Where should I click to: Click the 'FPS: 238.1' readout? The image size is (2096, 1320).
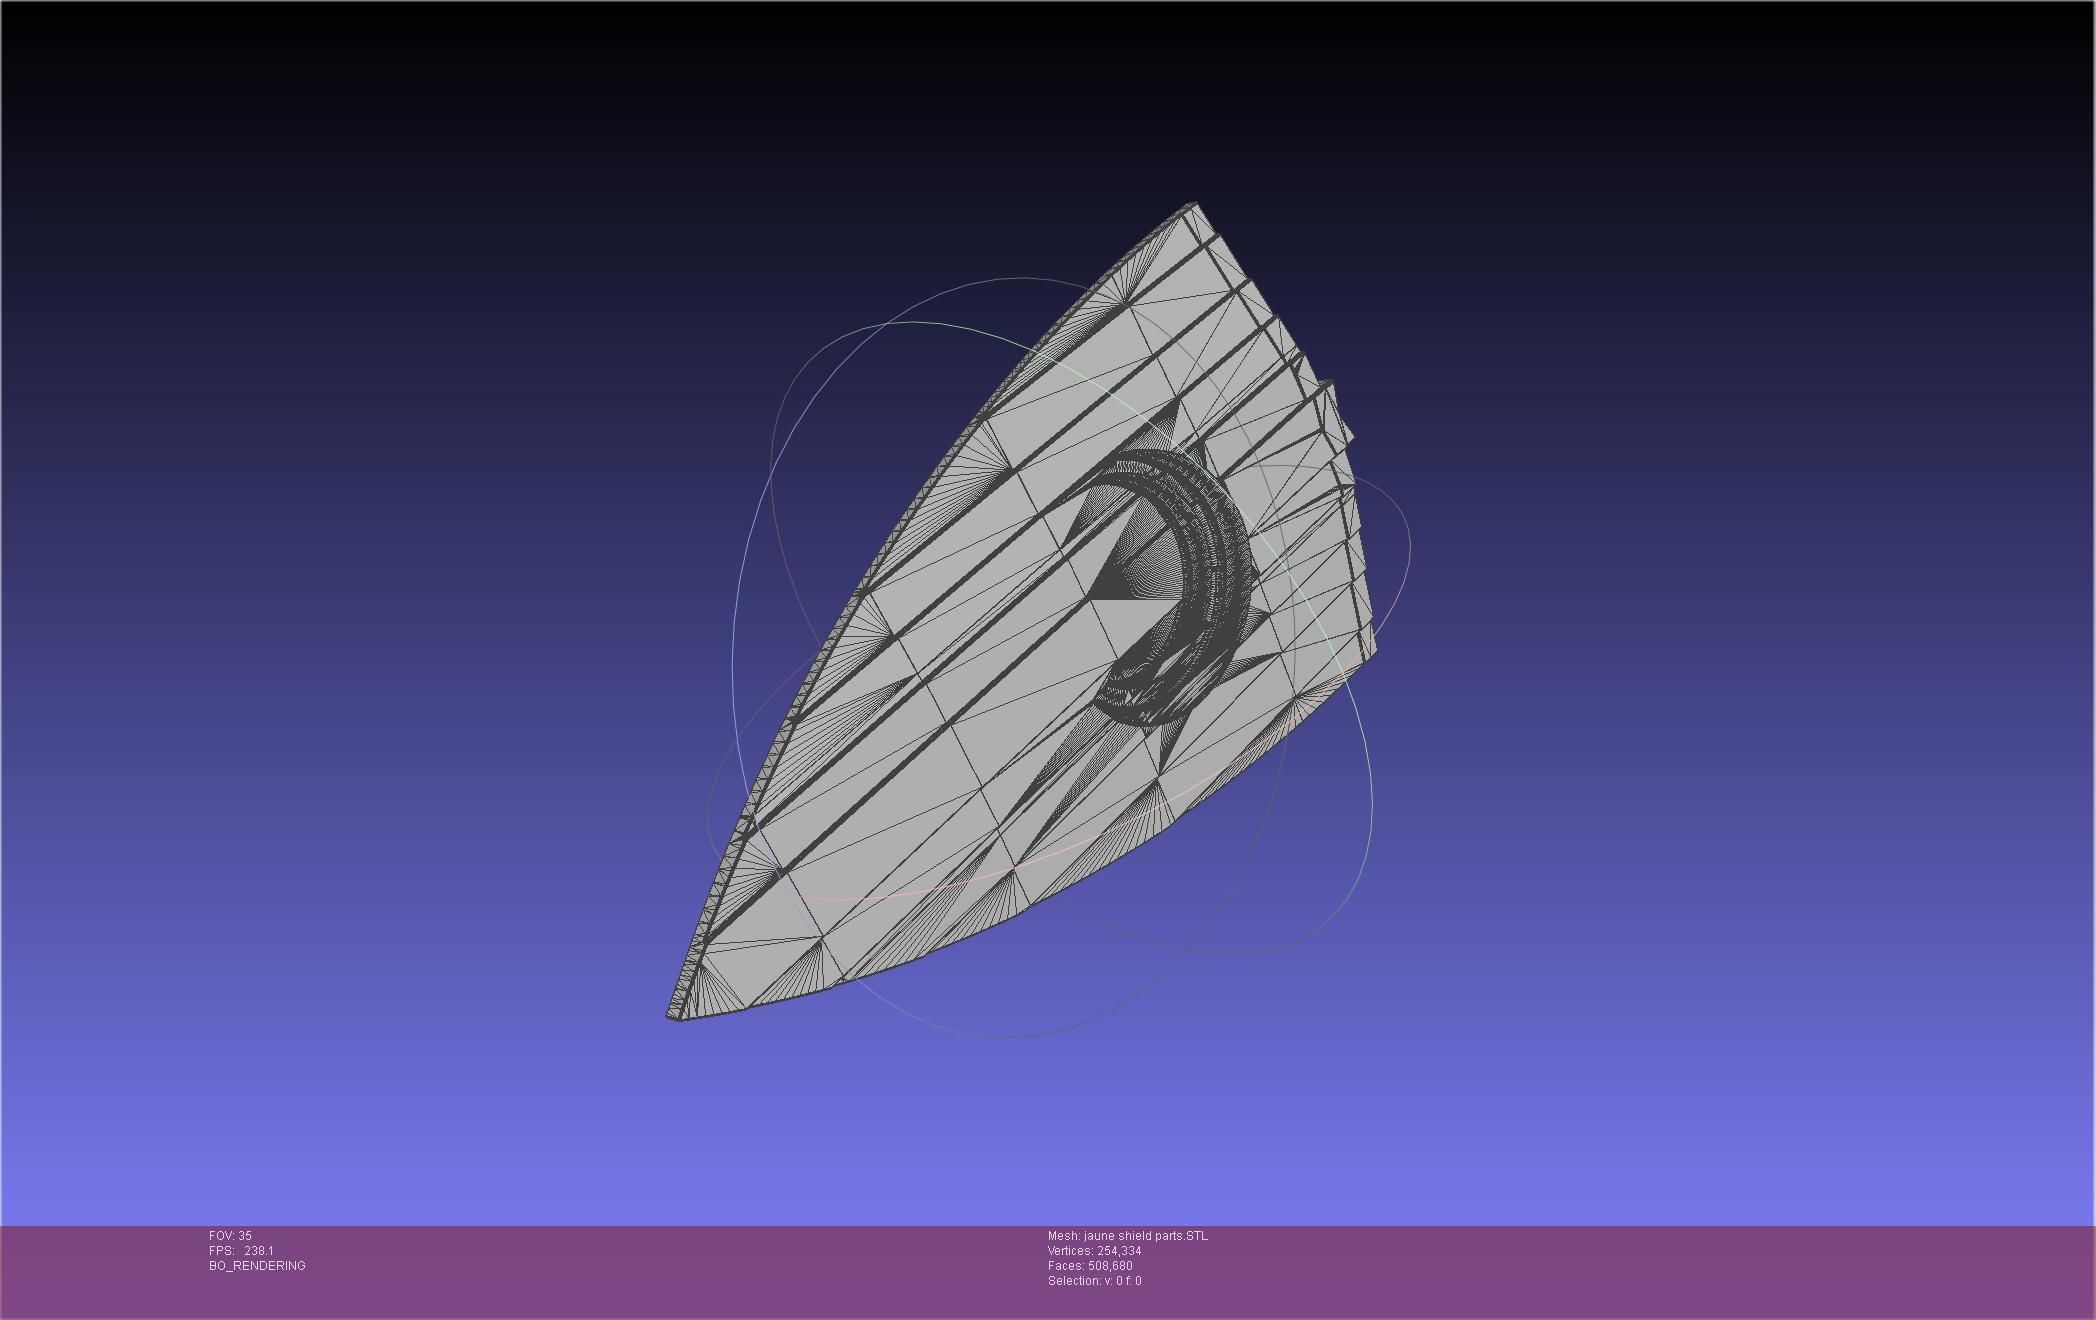click(x=241, y=1251)
